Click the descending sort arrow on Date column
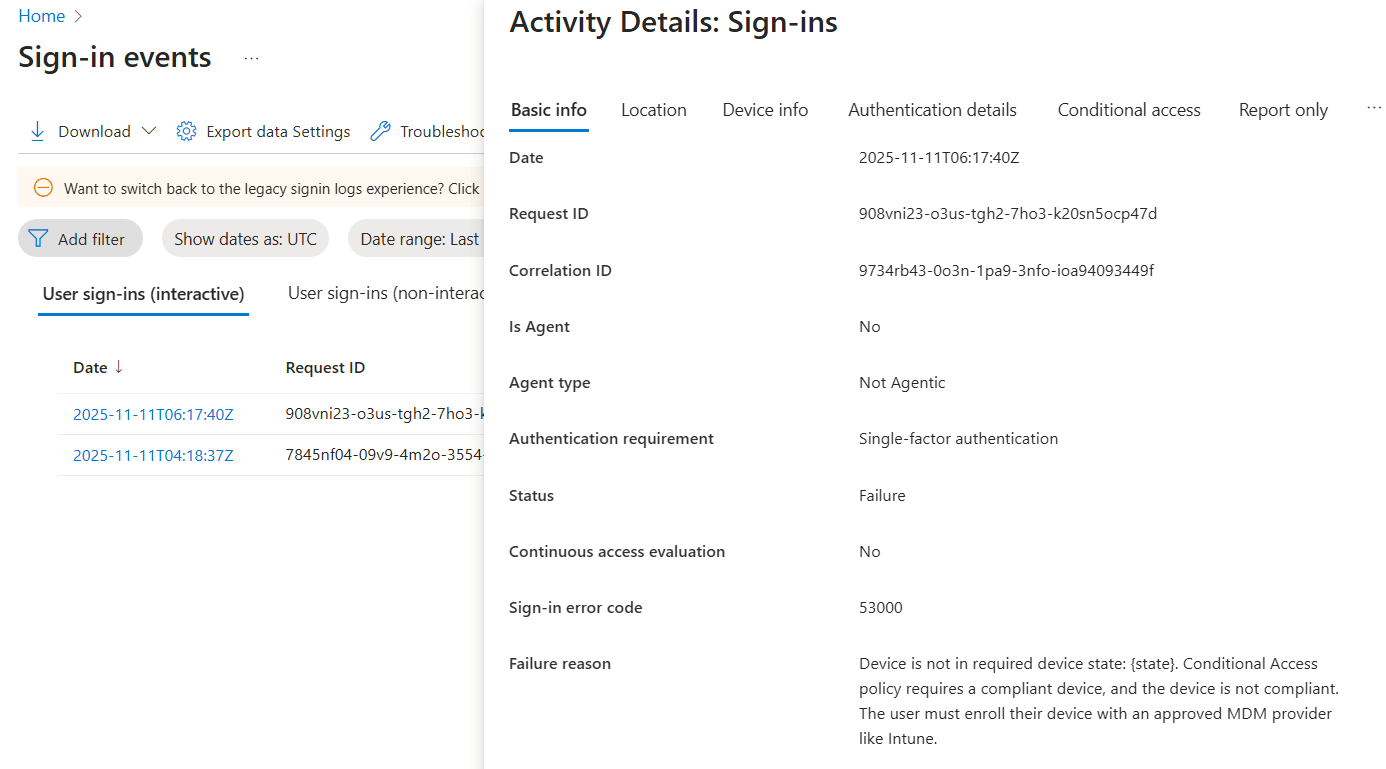This screenshot has height=769, width=1386. (117, 367)
